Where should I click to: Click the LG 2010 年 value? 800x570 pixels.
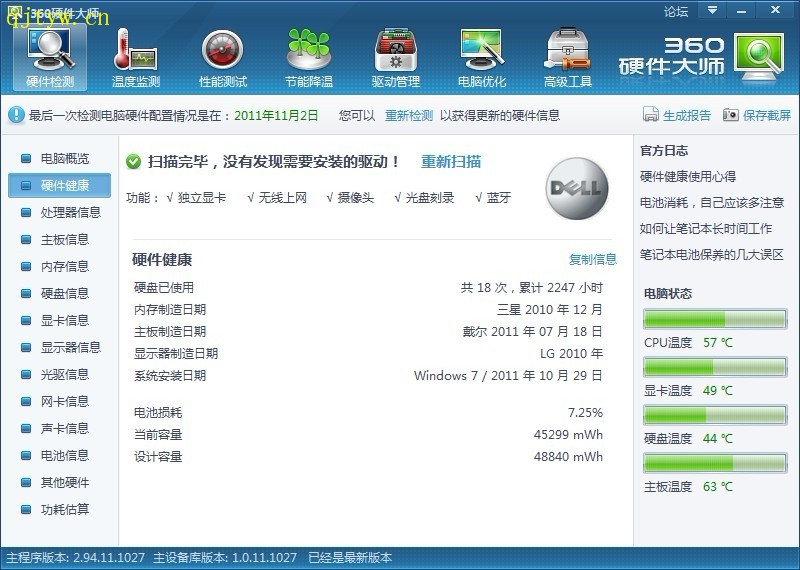pos(571,354)
